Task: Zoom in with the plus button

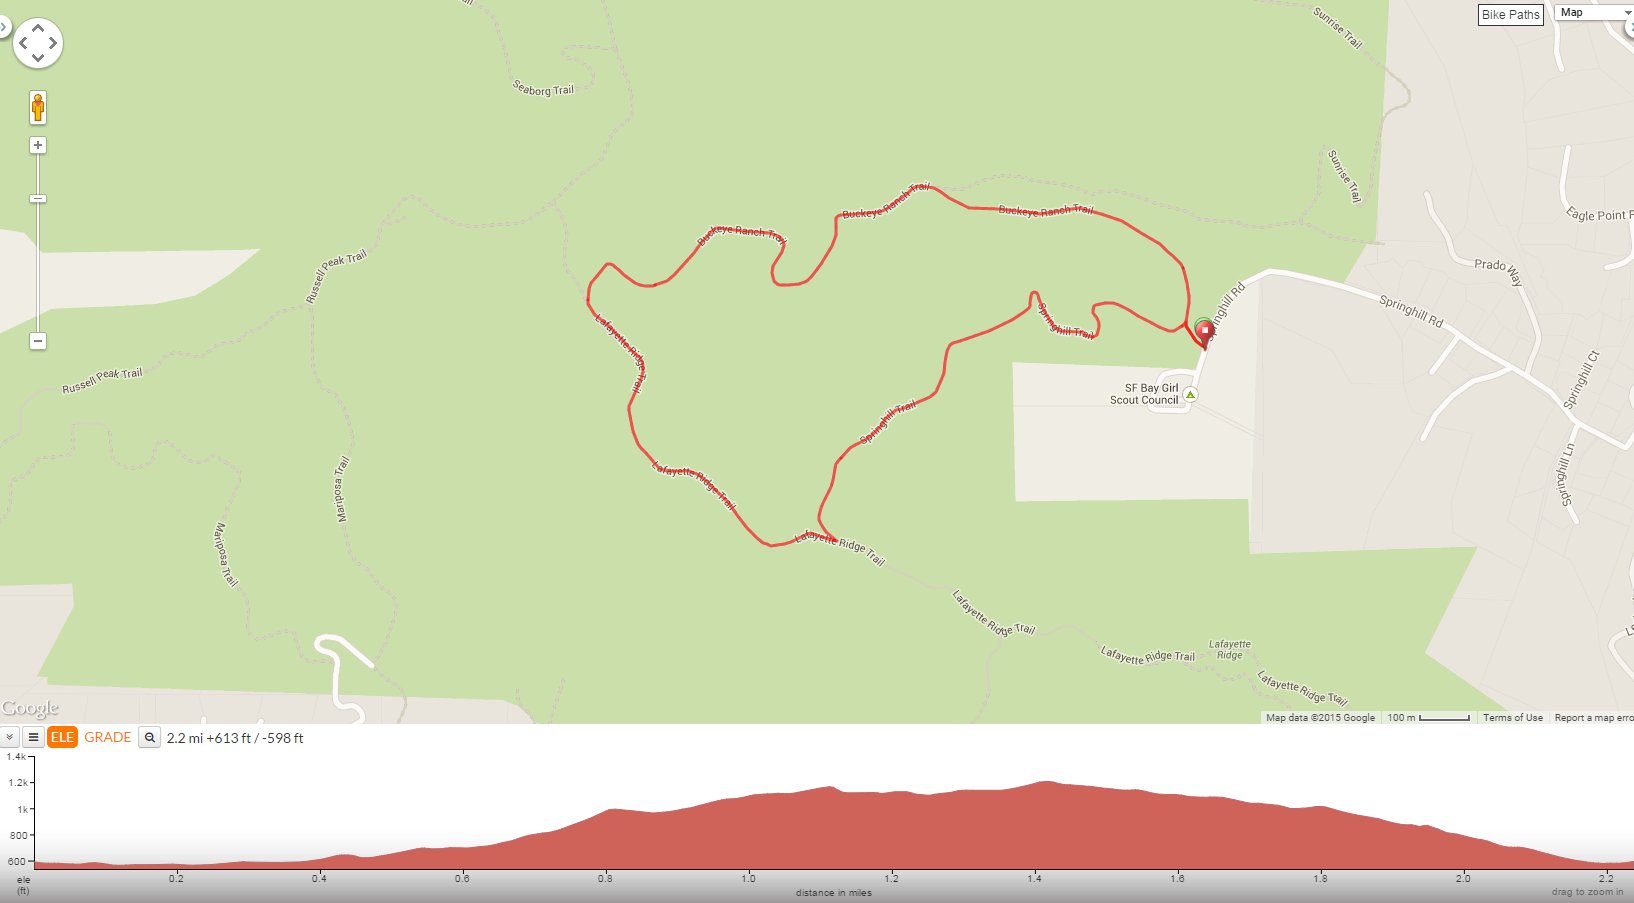Action: point(38,145)
